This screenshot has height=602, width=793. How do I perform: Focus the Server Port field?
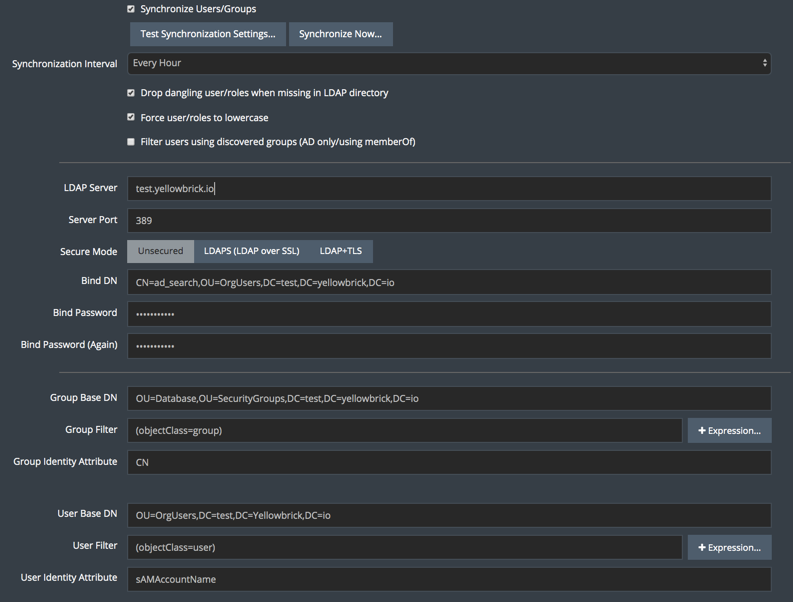click(449, 220)
